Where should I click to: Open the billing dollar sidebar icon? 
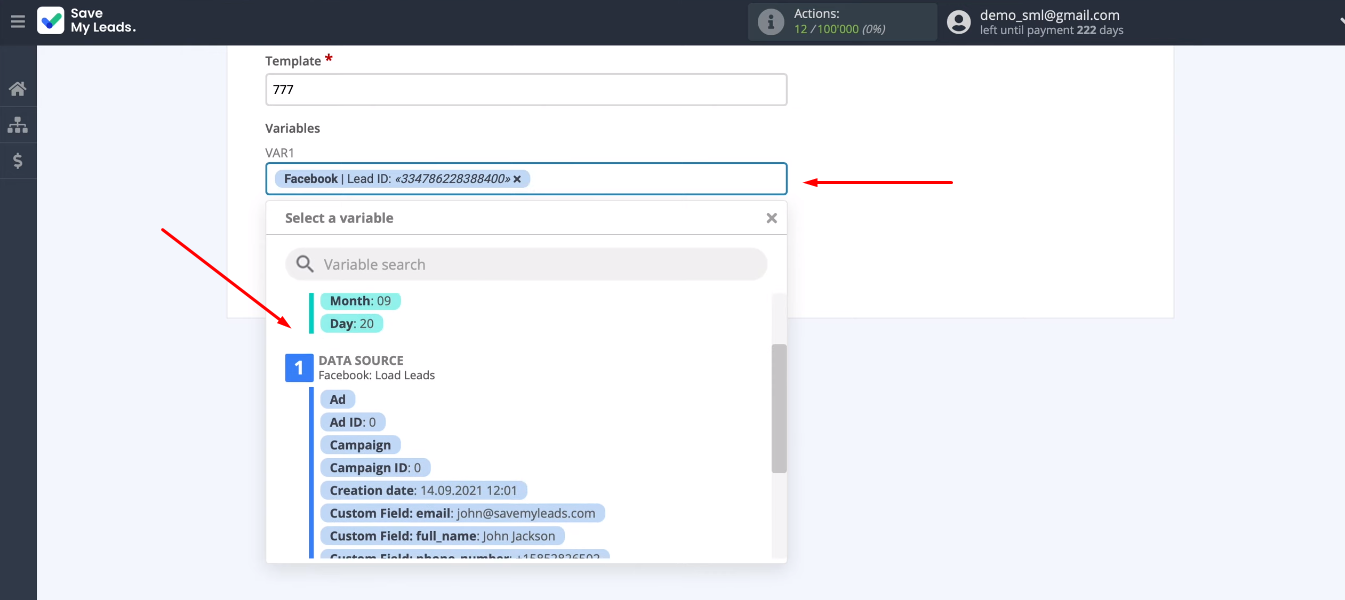point(17,160)
